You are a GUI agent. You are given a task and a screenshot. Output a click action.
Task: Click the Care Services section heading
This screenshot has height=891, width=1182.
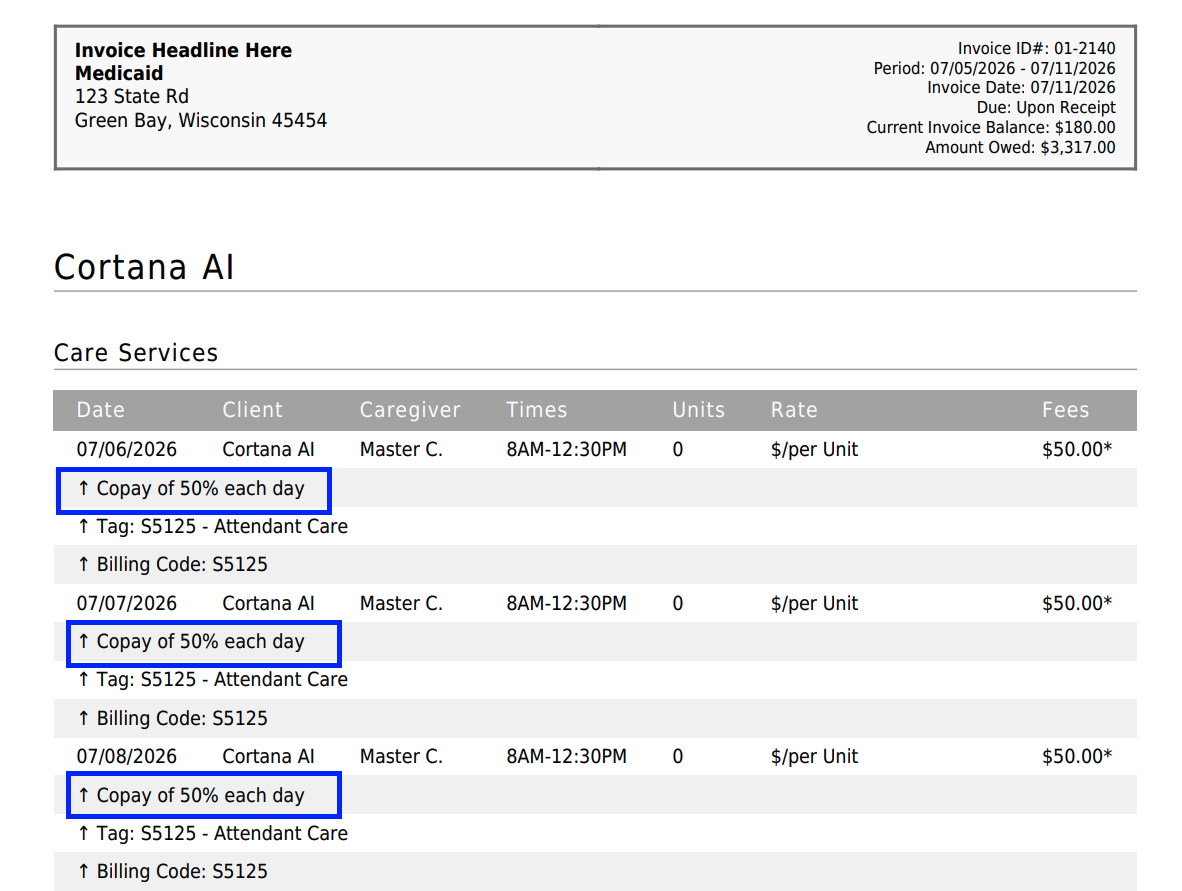(x=136, y=353)
